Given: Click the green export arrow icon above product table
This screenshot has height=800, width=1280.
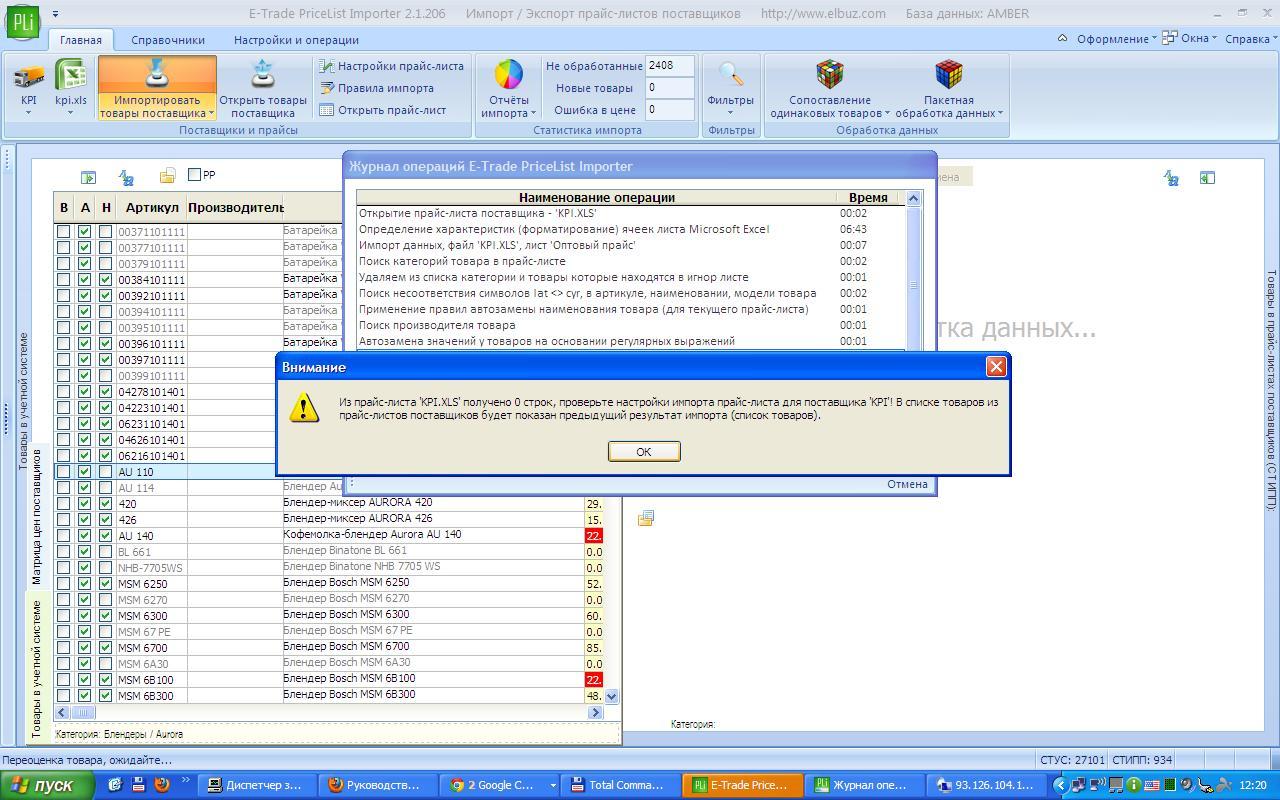Looking at the screenshot, I should point(88,177).
